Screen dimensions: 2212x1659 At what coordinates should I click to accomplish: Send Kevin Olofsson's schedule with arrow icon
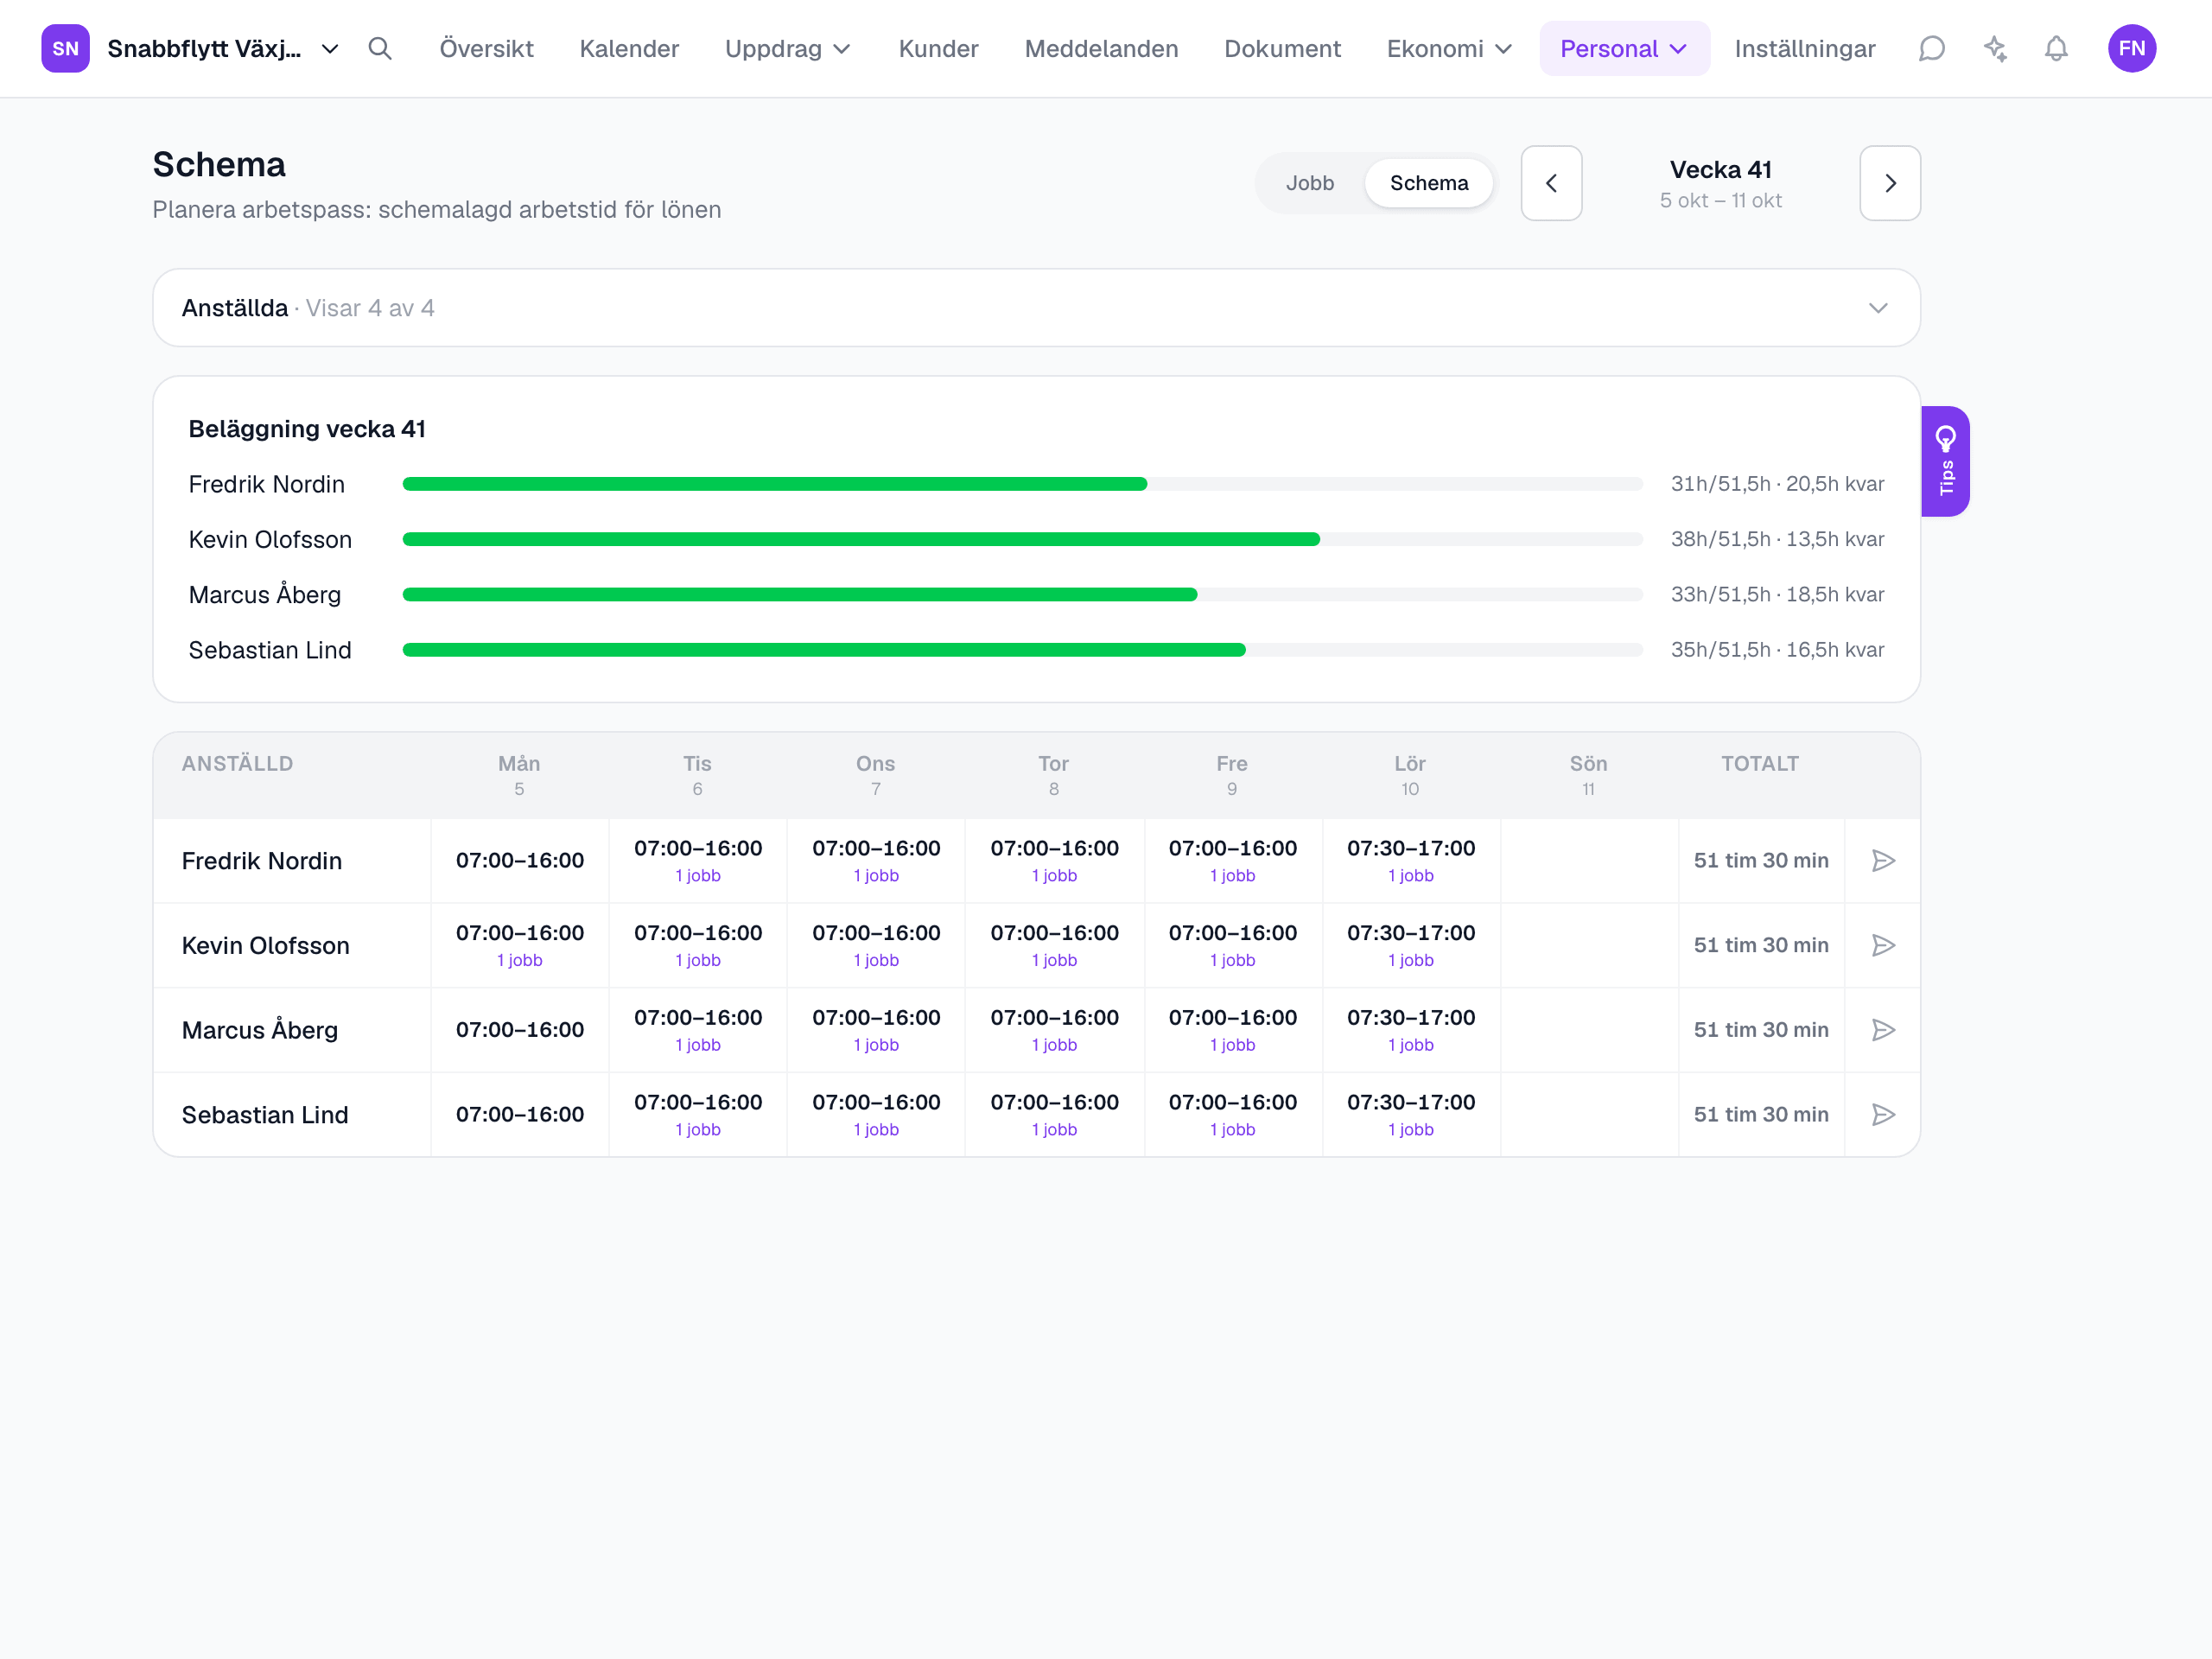pyautogui.click(x=1883, y=945)
